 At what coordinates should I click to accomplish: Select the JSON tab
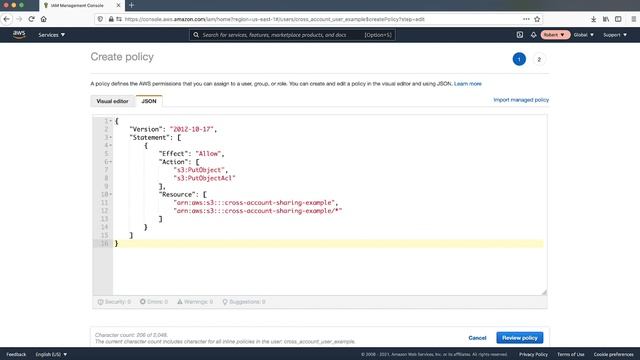149,101
